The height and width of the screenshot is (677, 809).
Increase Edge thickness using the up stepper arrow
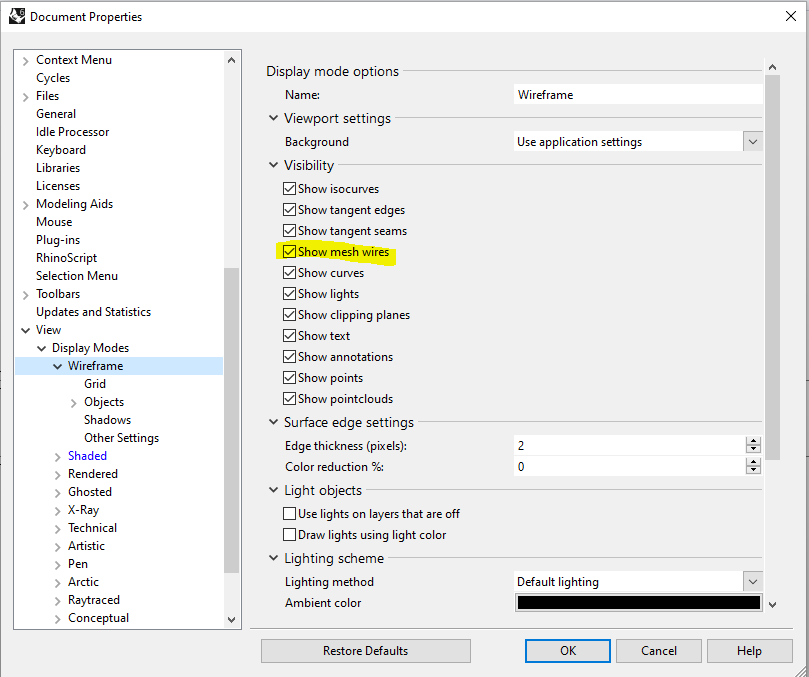coord(753,441)
